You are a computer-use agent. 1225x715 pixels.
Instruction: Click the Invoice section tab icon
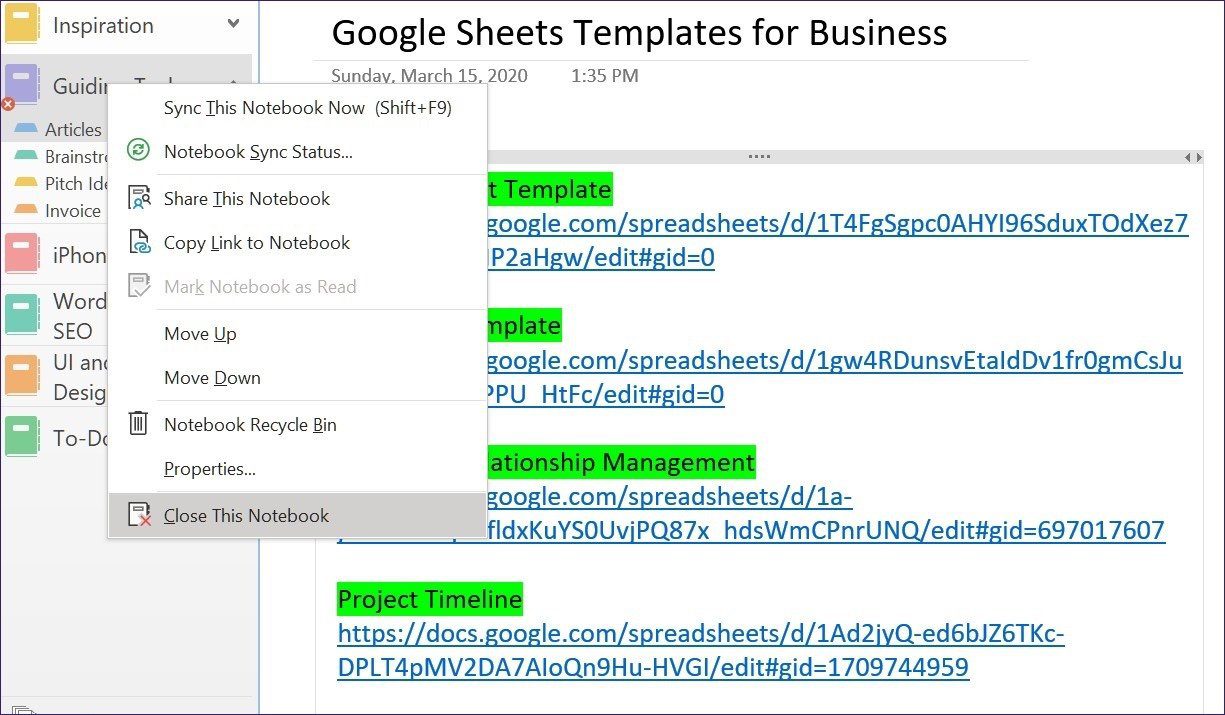pos(28,210)
